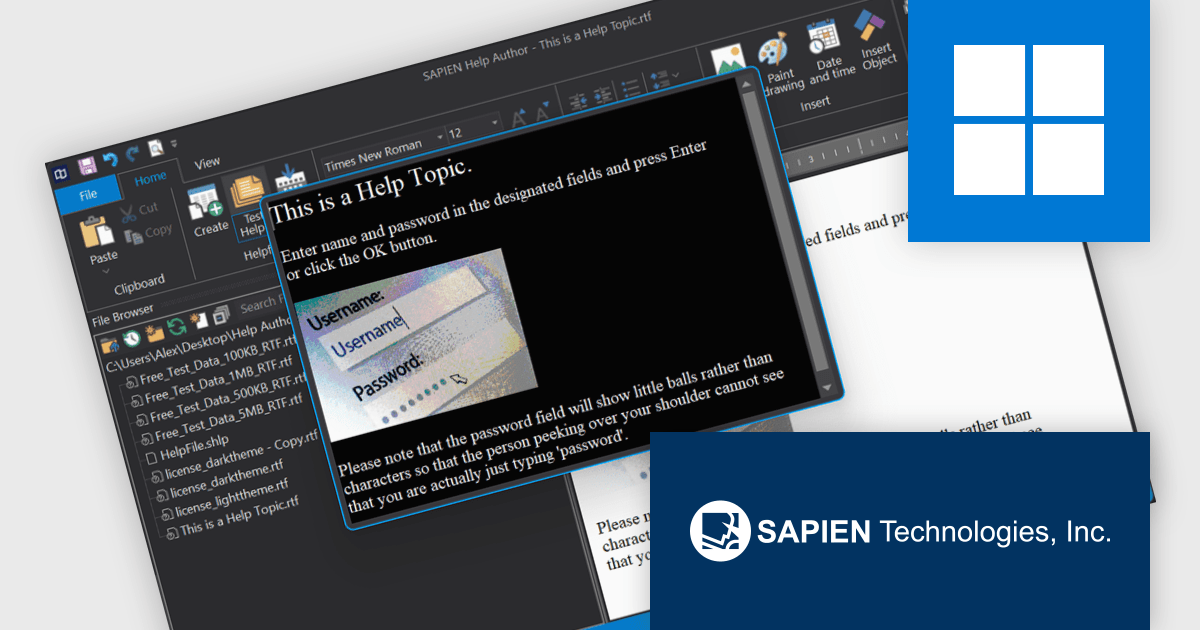Screen dimensions: 1200x630
Task: Click the grow font icon
Action: [x=518, y=118]
